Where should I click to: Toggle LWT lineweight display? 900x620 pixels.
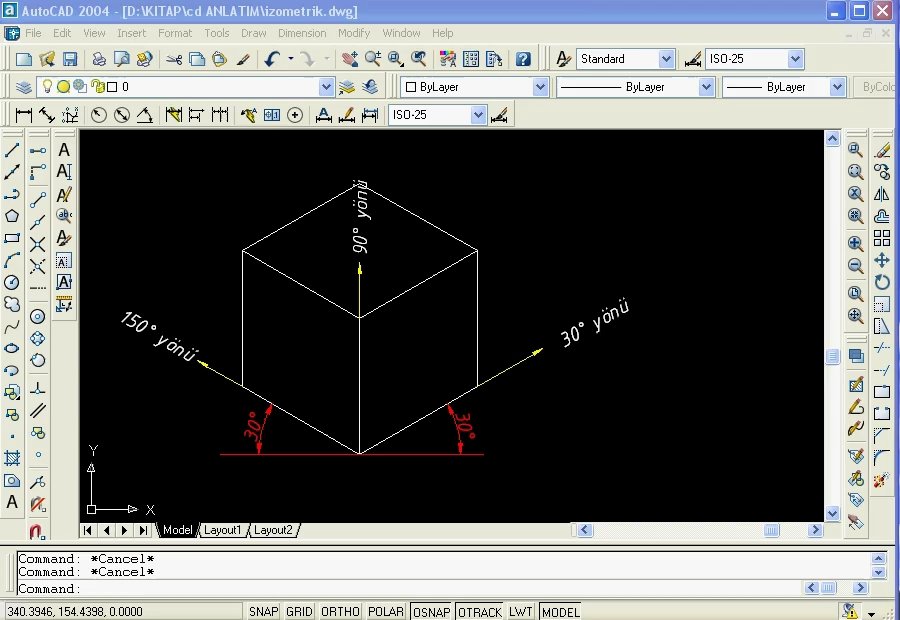(521, 612)
